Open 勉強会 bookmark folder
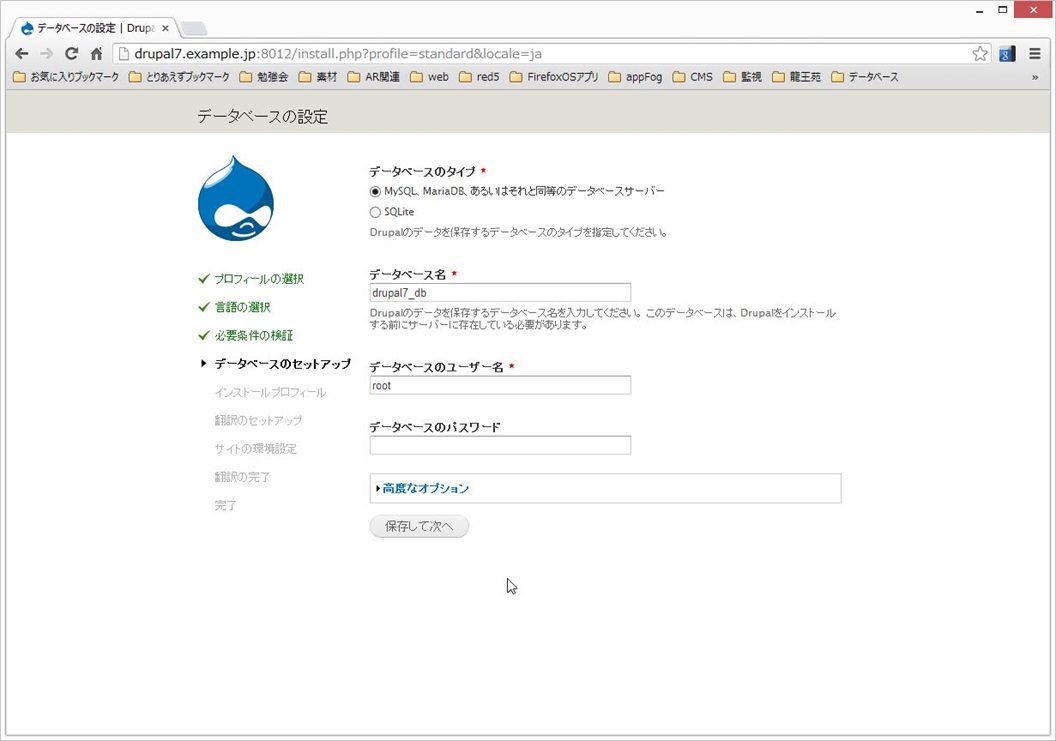The image size is (1056, 741). tap(264, 77)
